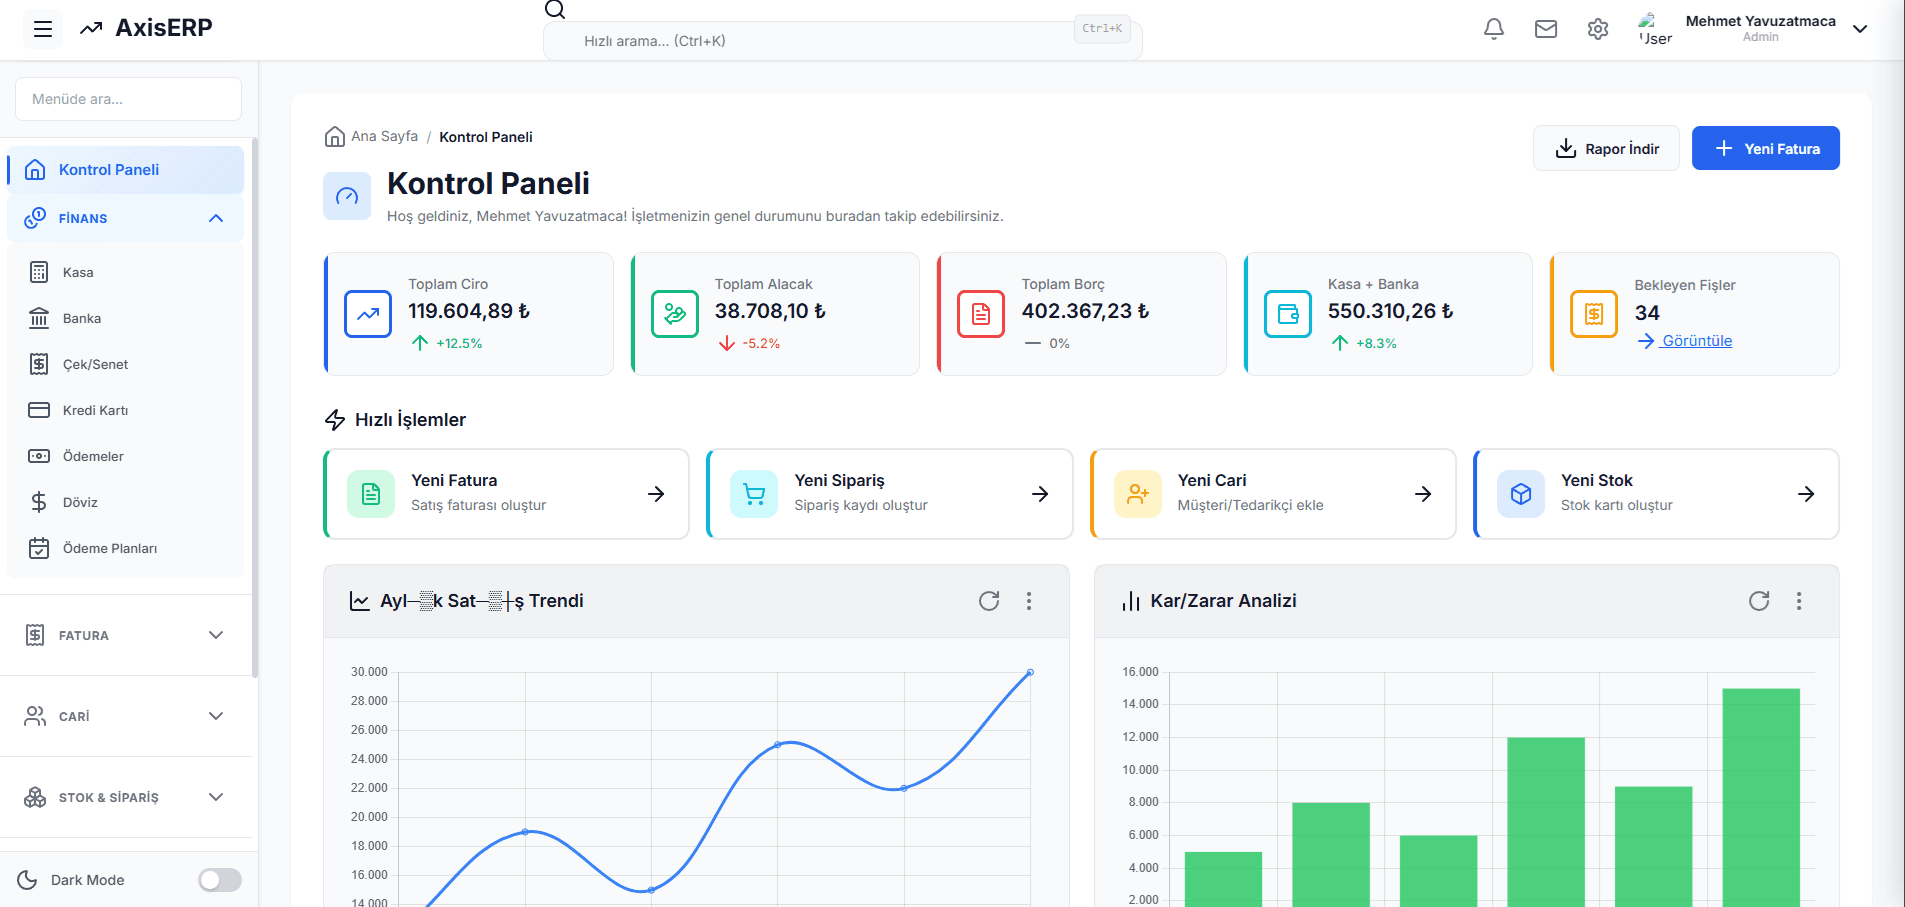Image resolution: width=1905 pixels, height=907 pixels.
Task: Expand the FATURA section
Action: click(x=125, y=635)
